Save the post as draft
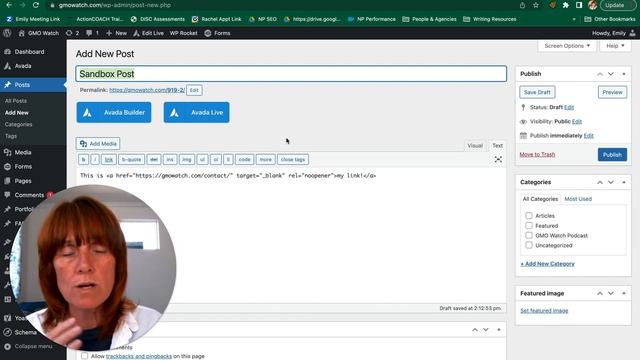This screenshot has width=640, height=360. pyautogui.click(x=537, y=92)
